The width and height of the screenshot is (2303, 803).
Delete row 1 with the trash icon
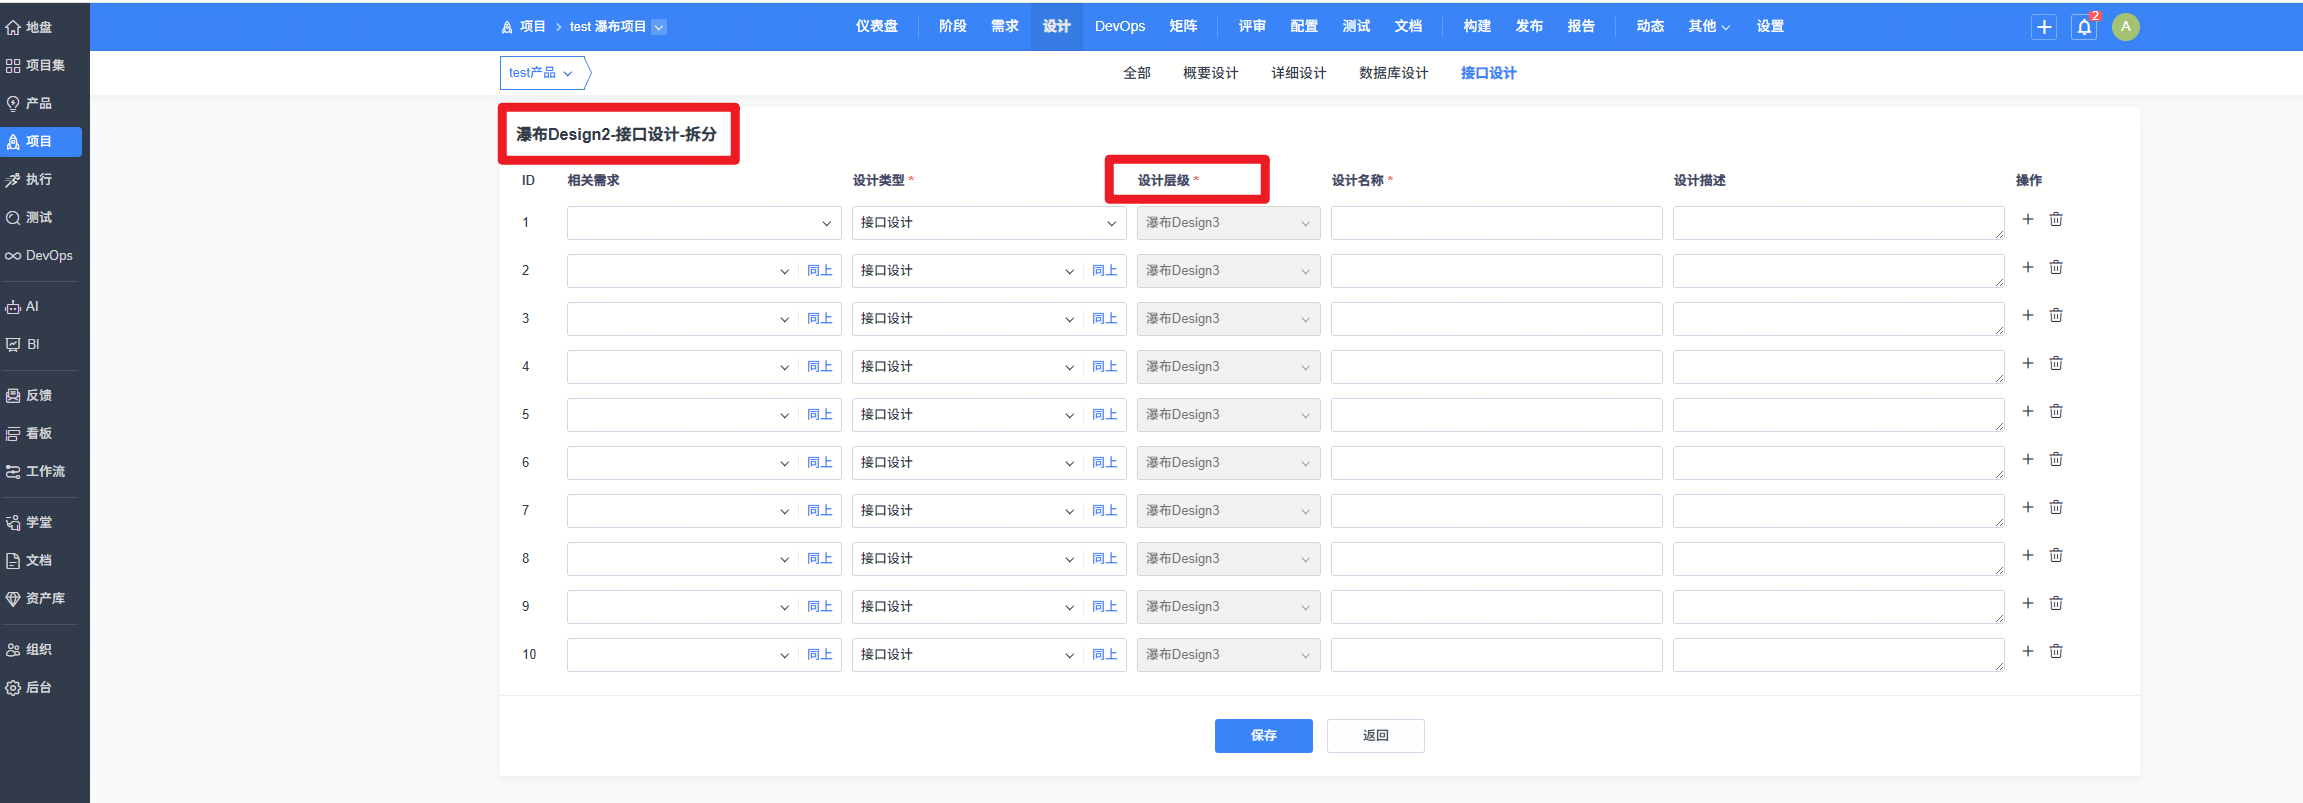pyautogui.click(x=2056, y=219)
